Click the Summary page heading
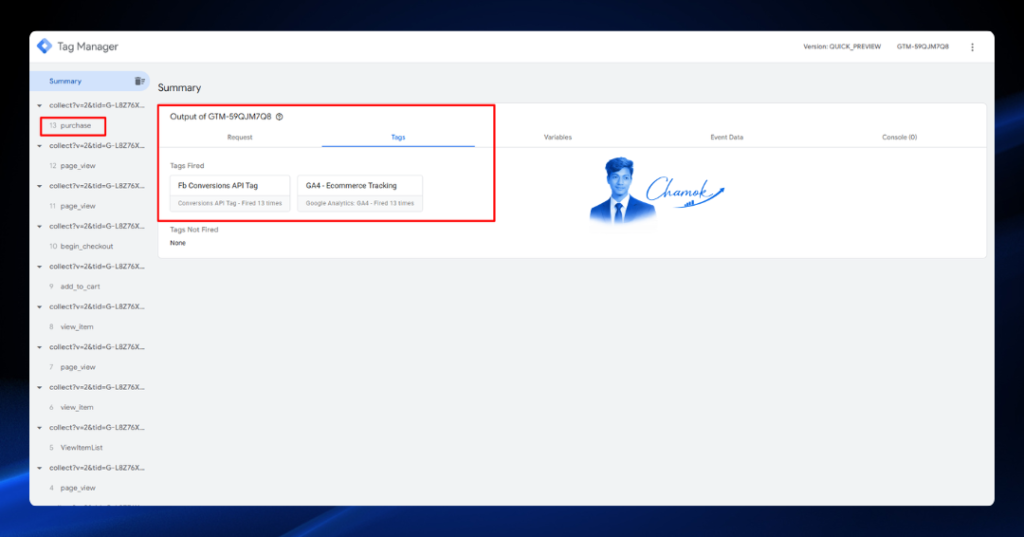1024x537 pixels. (180, 88)
